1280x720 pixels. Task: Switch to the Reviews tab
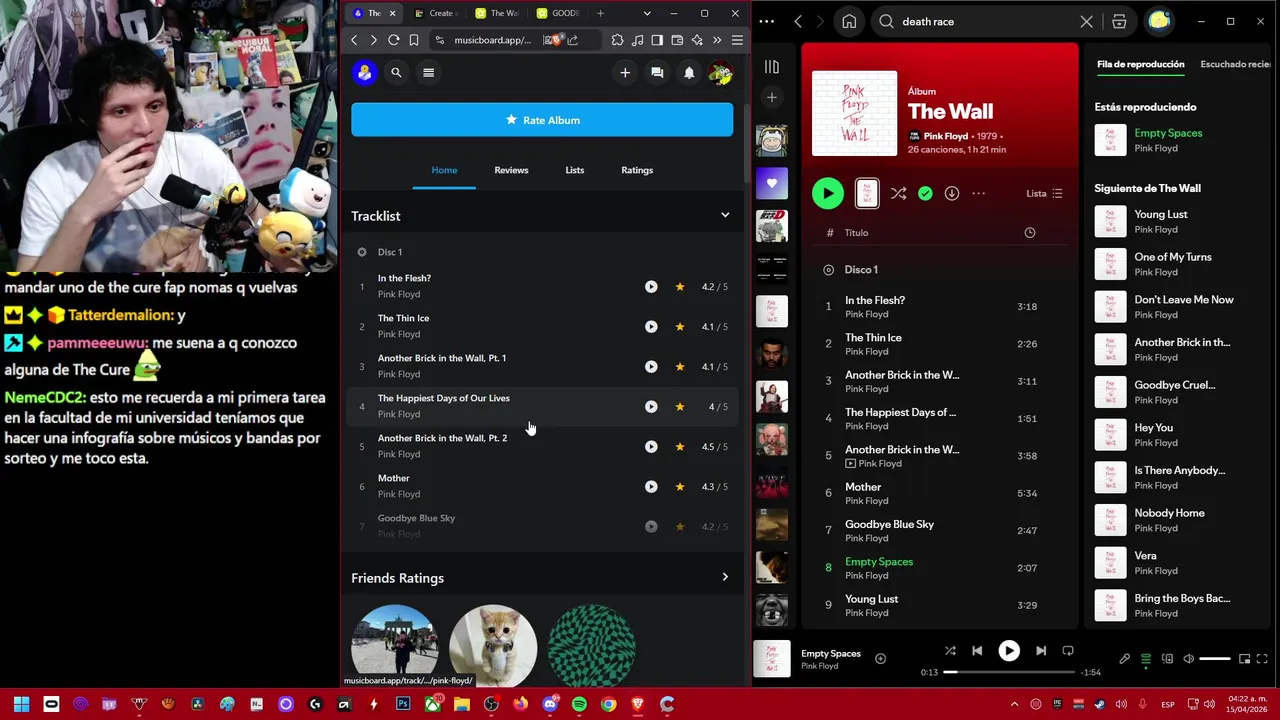coord(511,170)
